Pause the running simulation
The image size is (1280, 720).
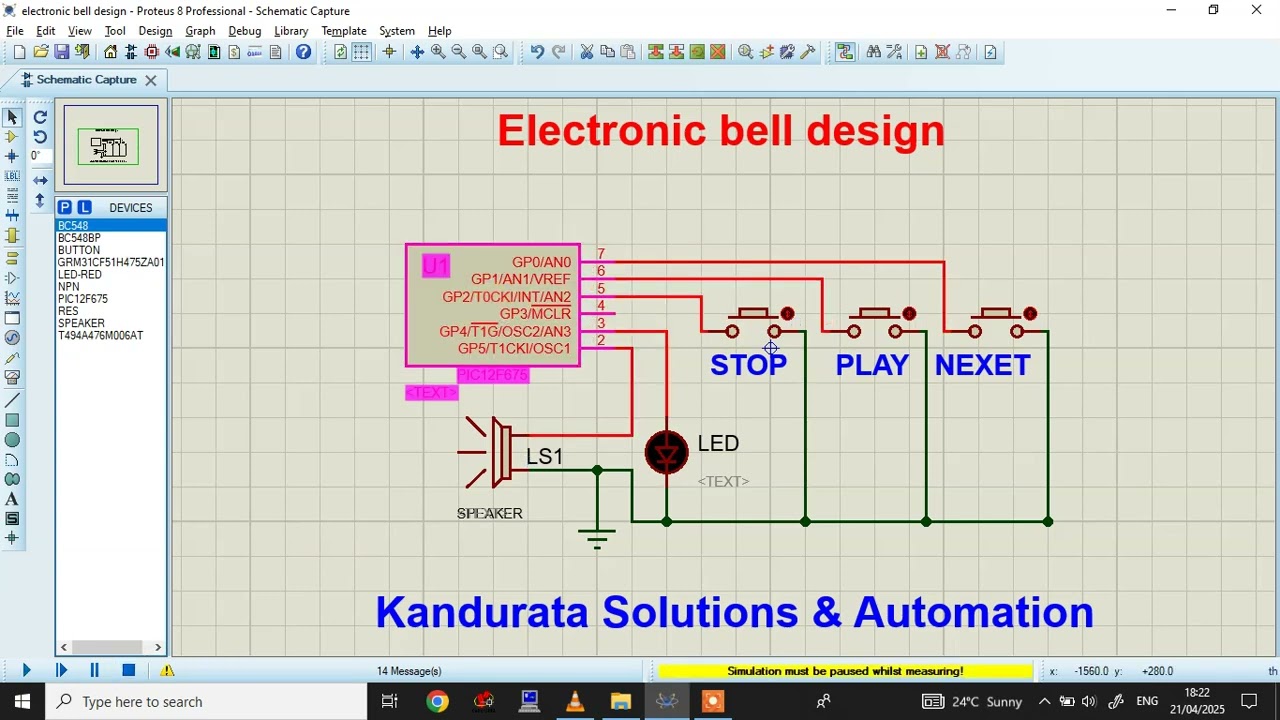point(95,670)
